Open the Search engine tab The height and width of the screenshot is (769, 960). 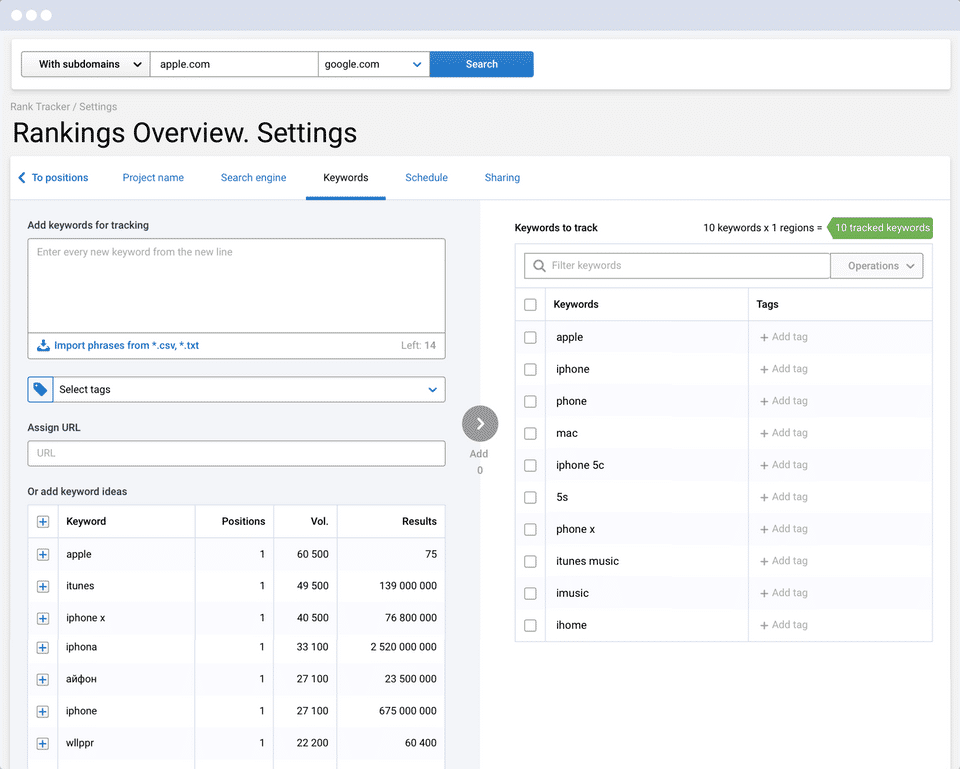point(253,178)
